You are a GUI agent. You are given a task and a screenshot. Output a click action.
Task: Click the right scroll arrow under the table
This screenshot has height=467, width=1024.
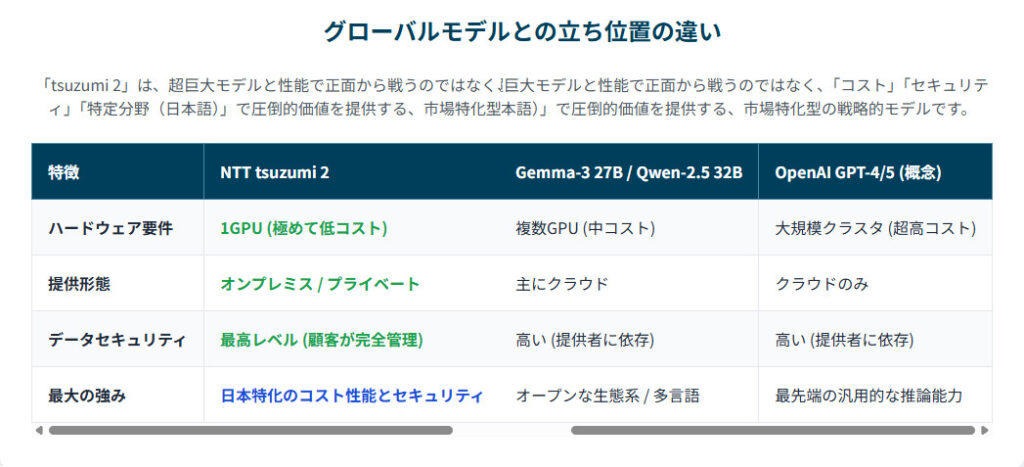(x=985, y=431)
